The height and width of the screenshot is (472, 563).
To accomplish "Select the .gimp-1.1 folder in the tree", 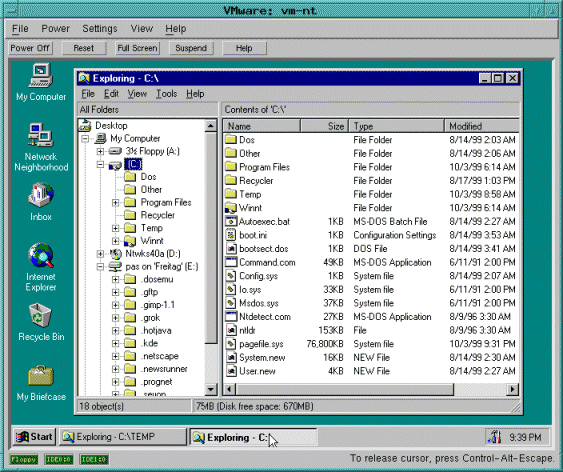I will (158, 305).
